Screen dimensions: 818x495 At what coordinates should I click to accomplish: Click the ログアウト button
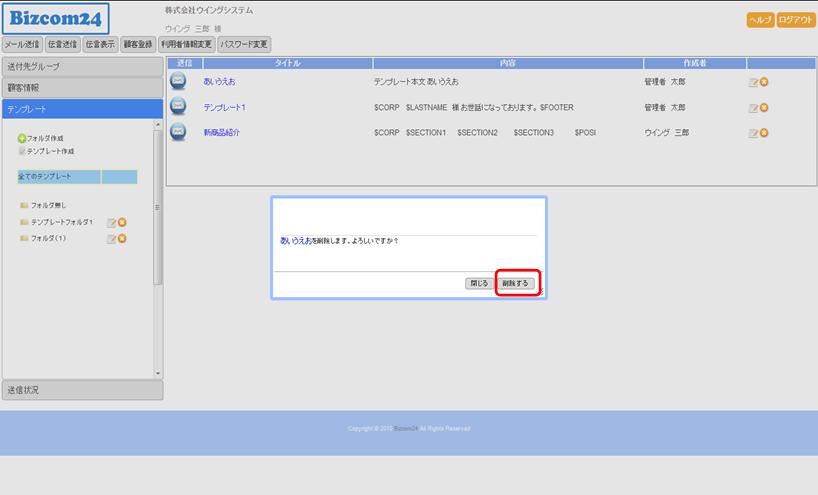coord(796,20)
